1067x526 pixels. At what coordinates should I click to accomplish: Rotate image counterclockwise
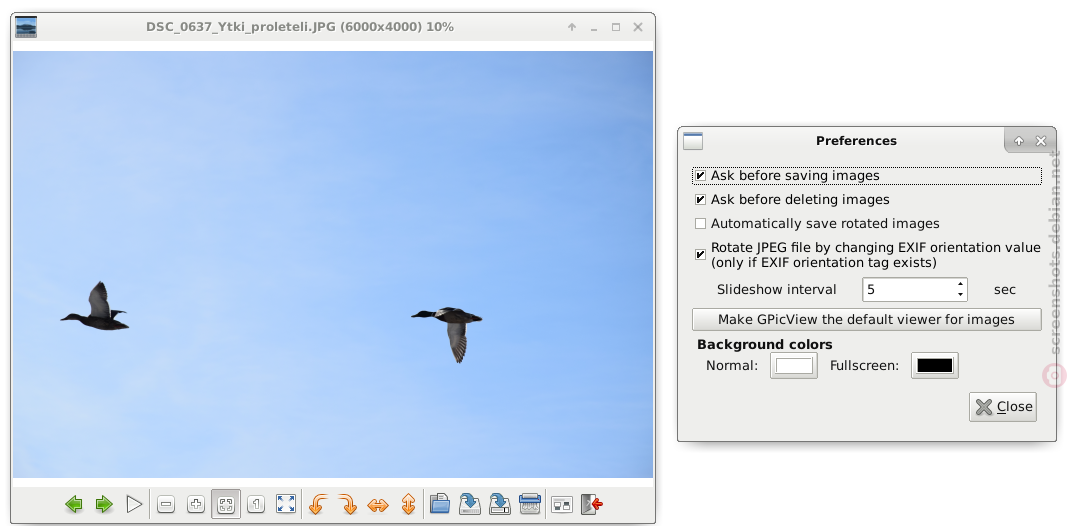pos(318,504)
